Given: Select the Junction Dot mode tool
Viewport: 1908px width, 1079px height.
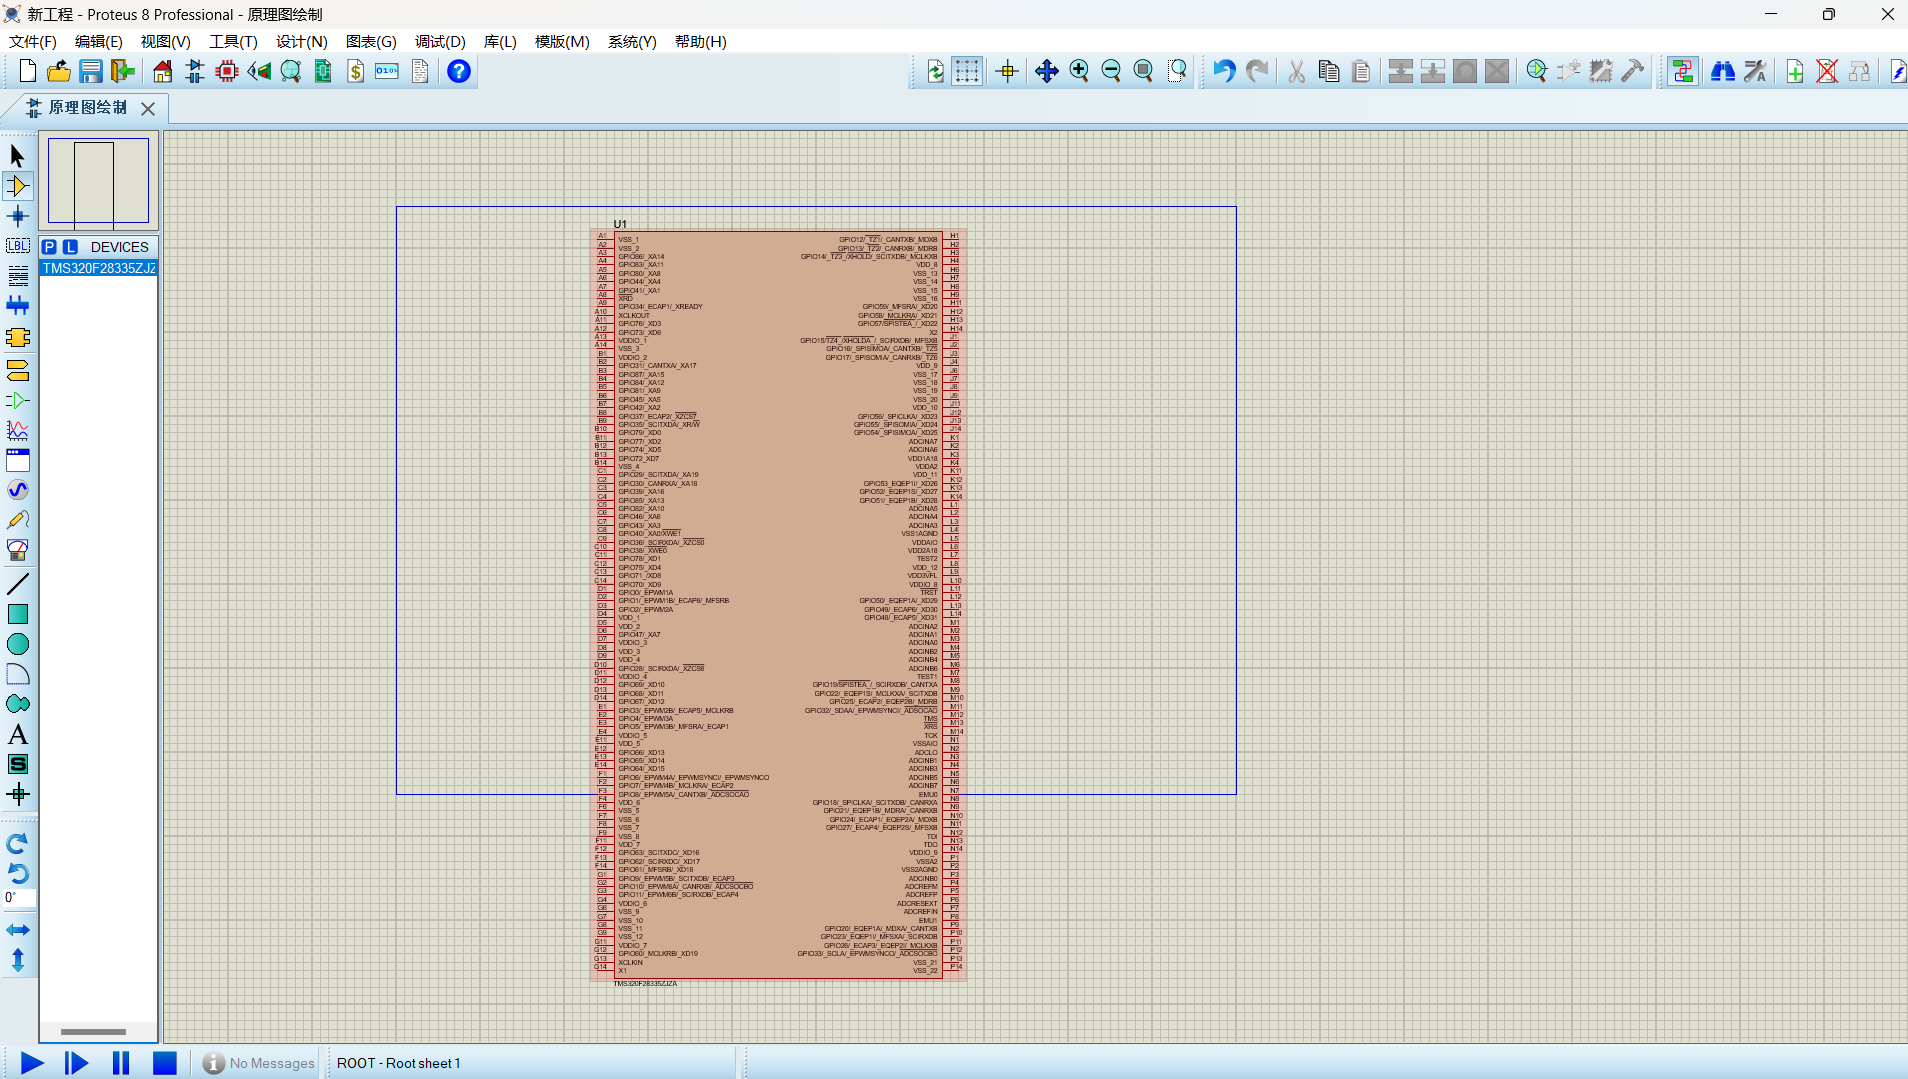Looking at the screenshot, I should click(17, 216).
